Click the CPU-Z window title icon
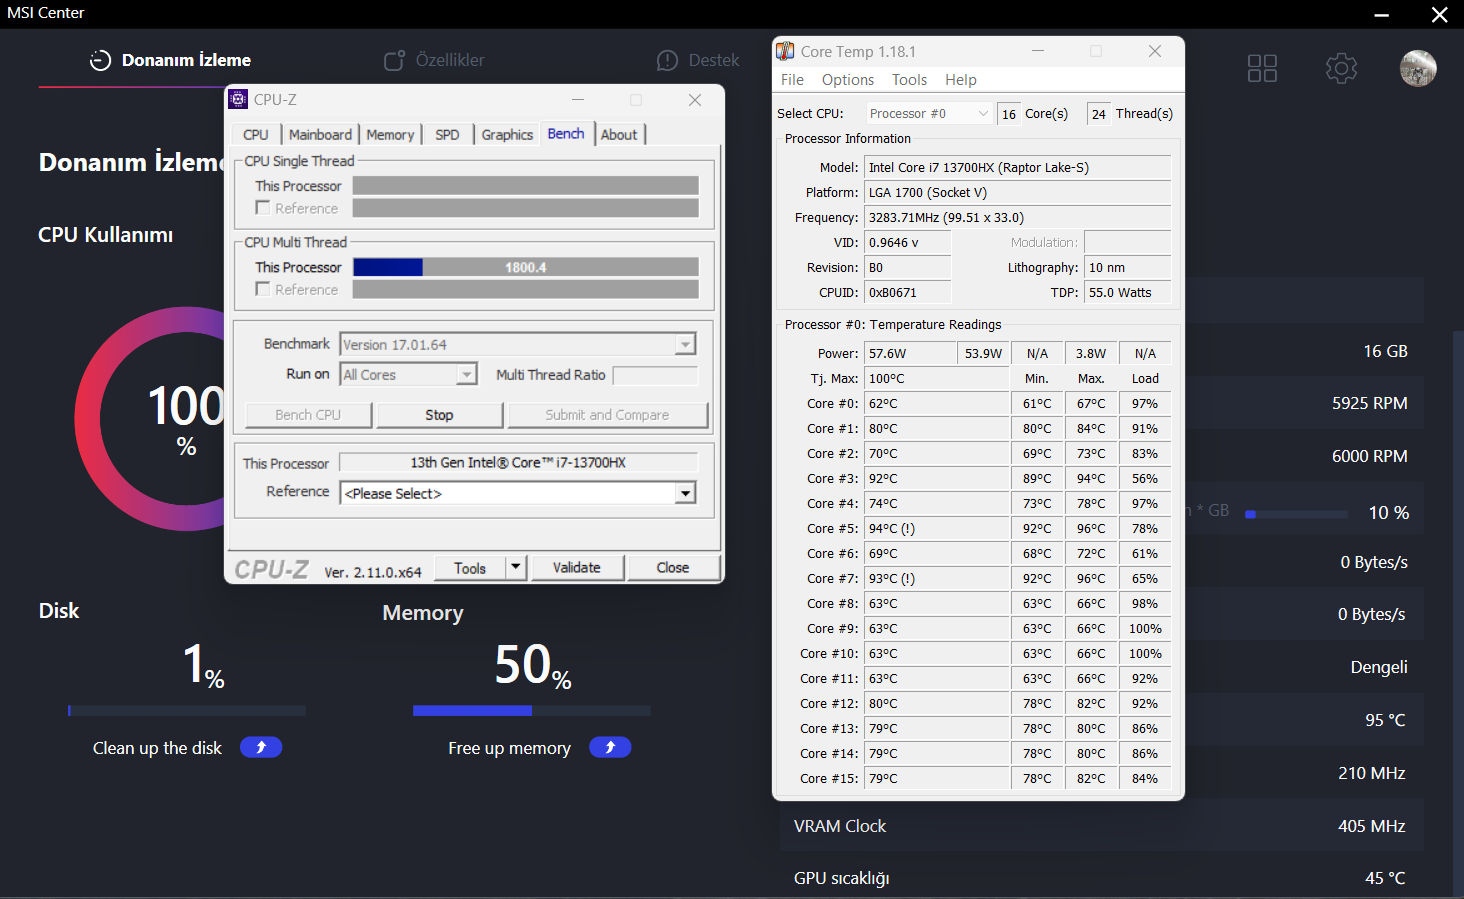Image resolution: width=1464 pixels, height=899 pixels. click(238, 99)
